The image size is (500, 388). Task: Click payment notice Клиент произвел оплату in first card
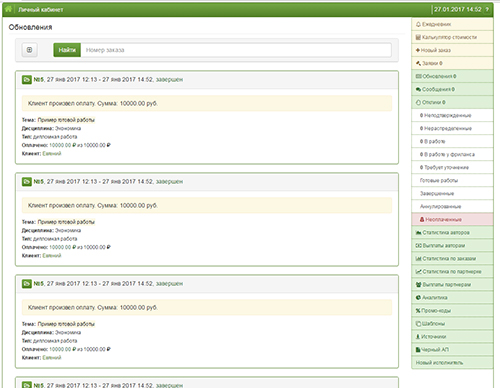[207, 103]
